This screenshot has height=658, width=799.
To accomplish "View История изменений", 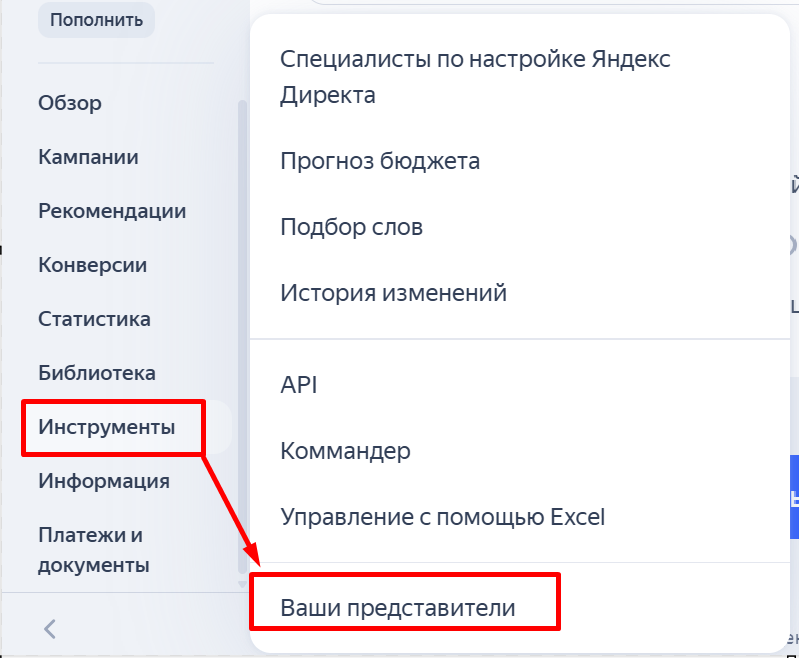I will pos(394,293).
